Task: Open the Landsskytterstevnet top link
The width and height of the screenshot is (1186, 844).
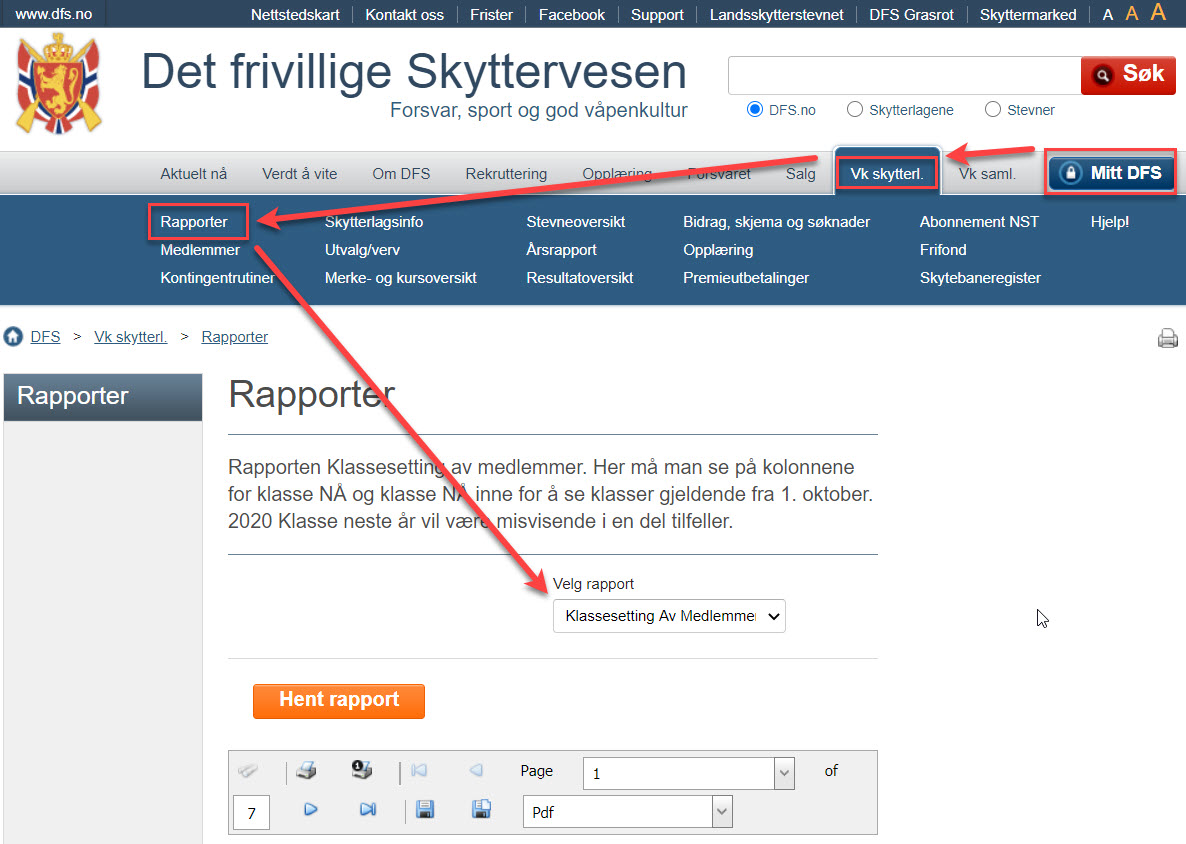Action: tap(776, 14)
